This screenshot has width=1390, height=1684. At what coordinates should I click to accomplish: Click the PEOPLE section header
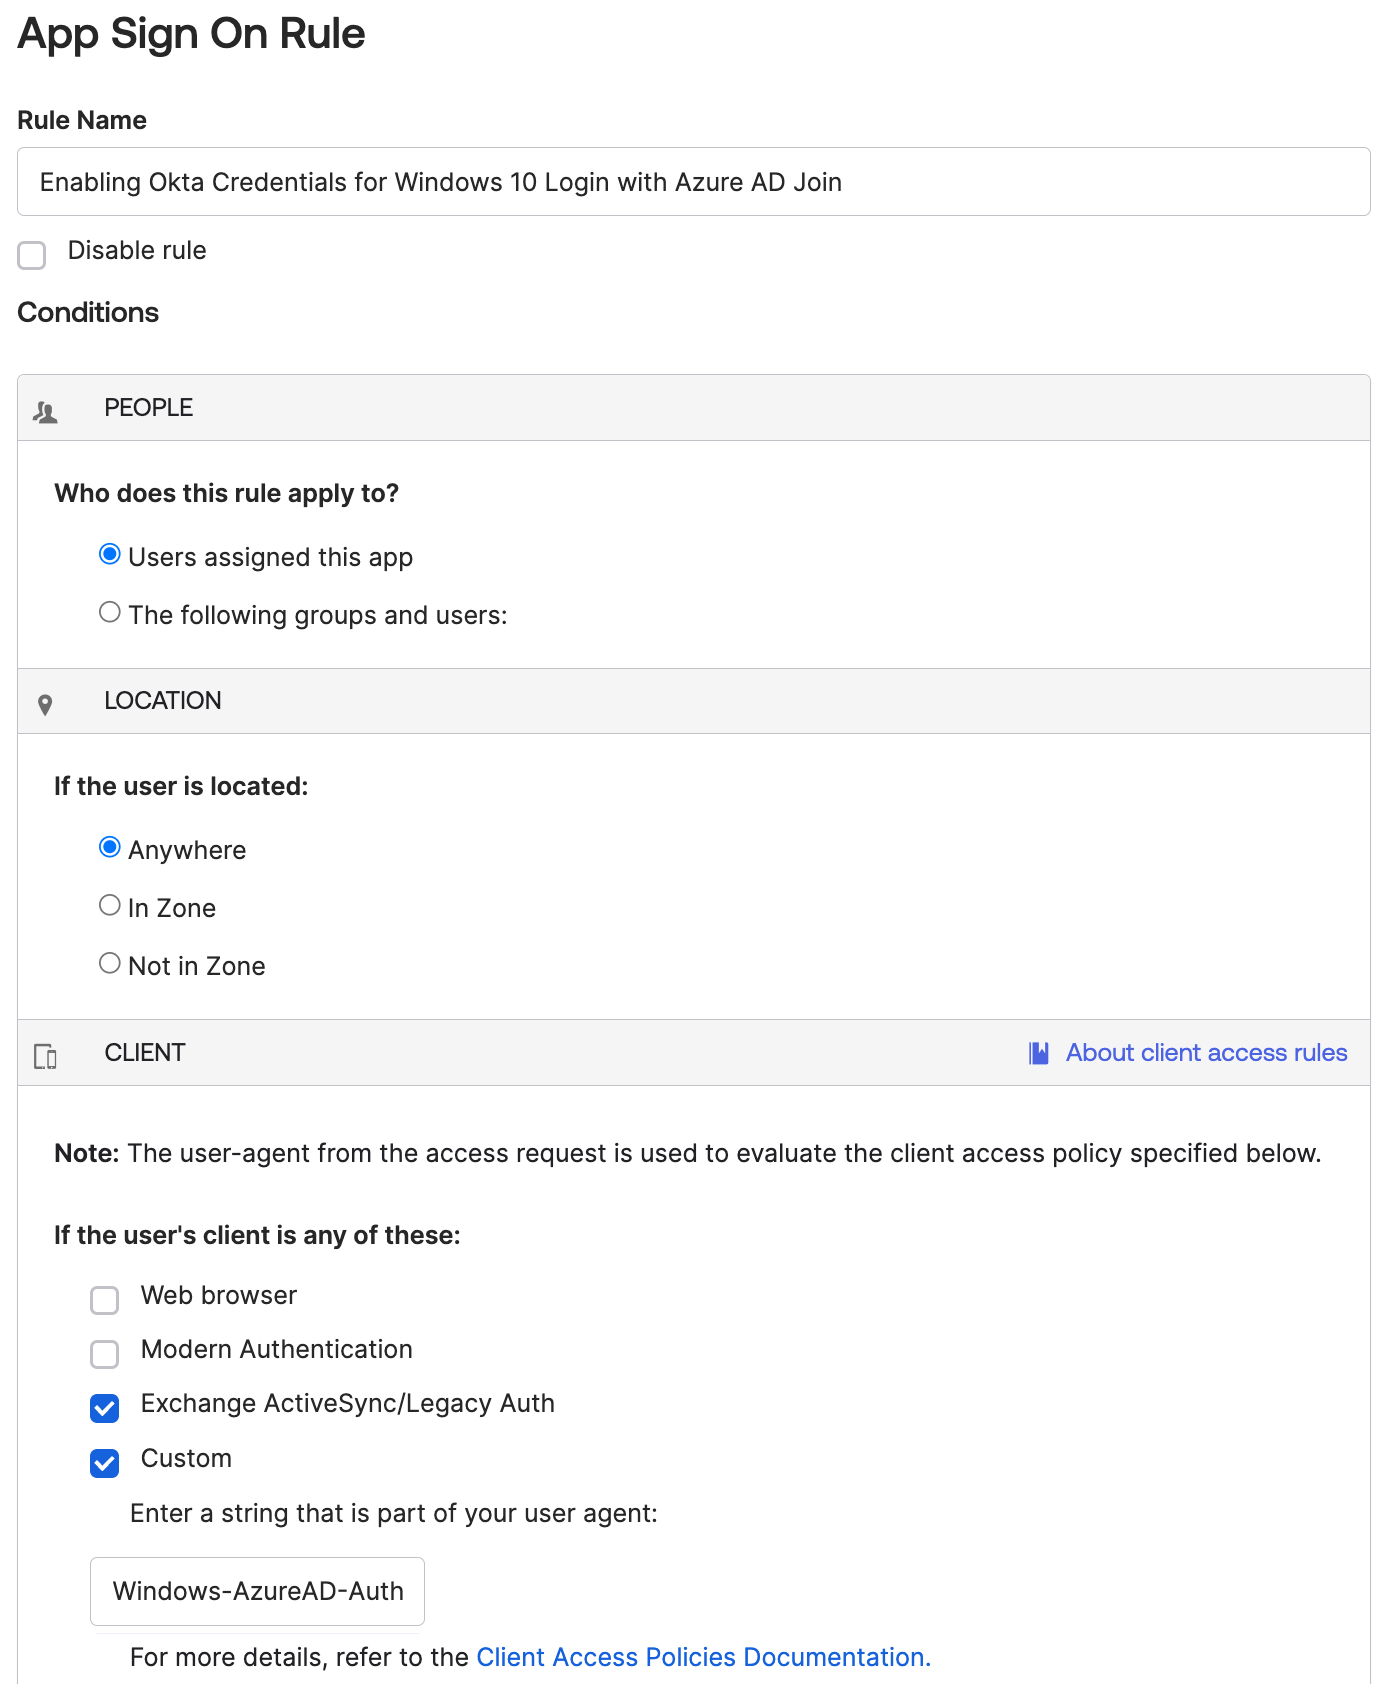pos(149,408)
